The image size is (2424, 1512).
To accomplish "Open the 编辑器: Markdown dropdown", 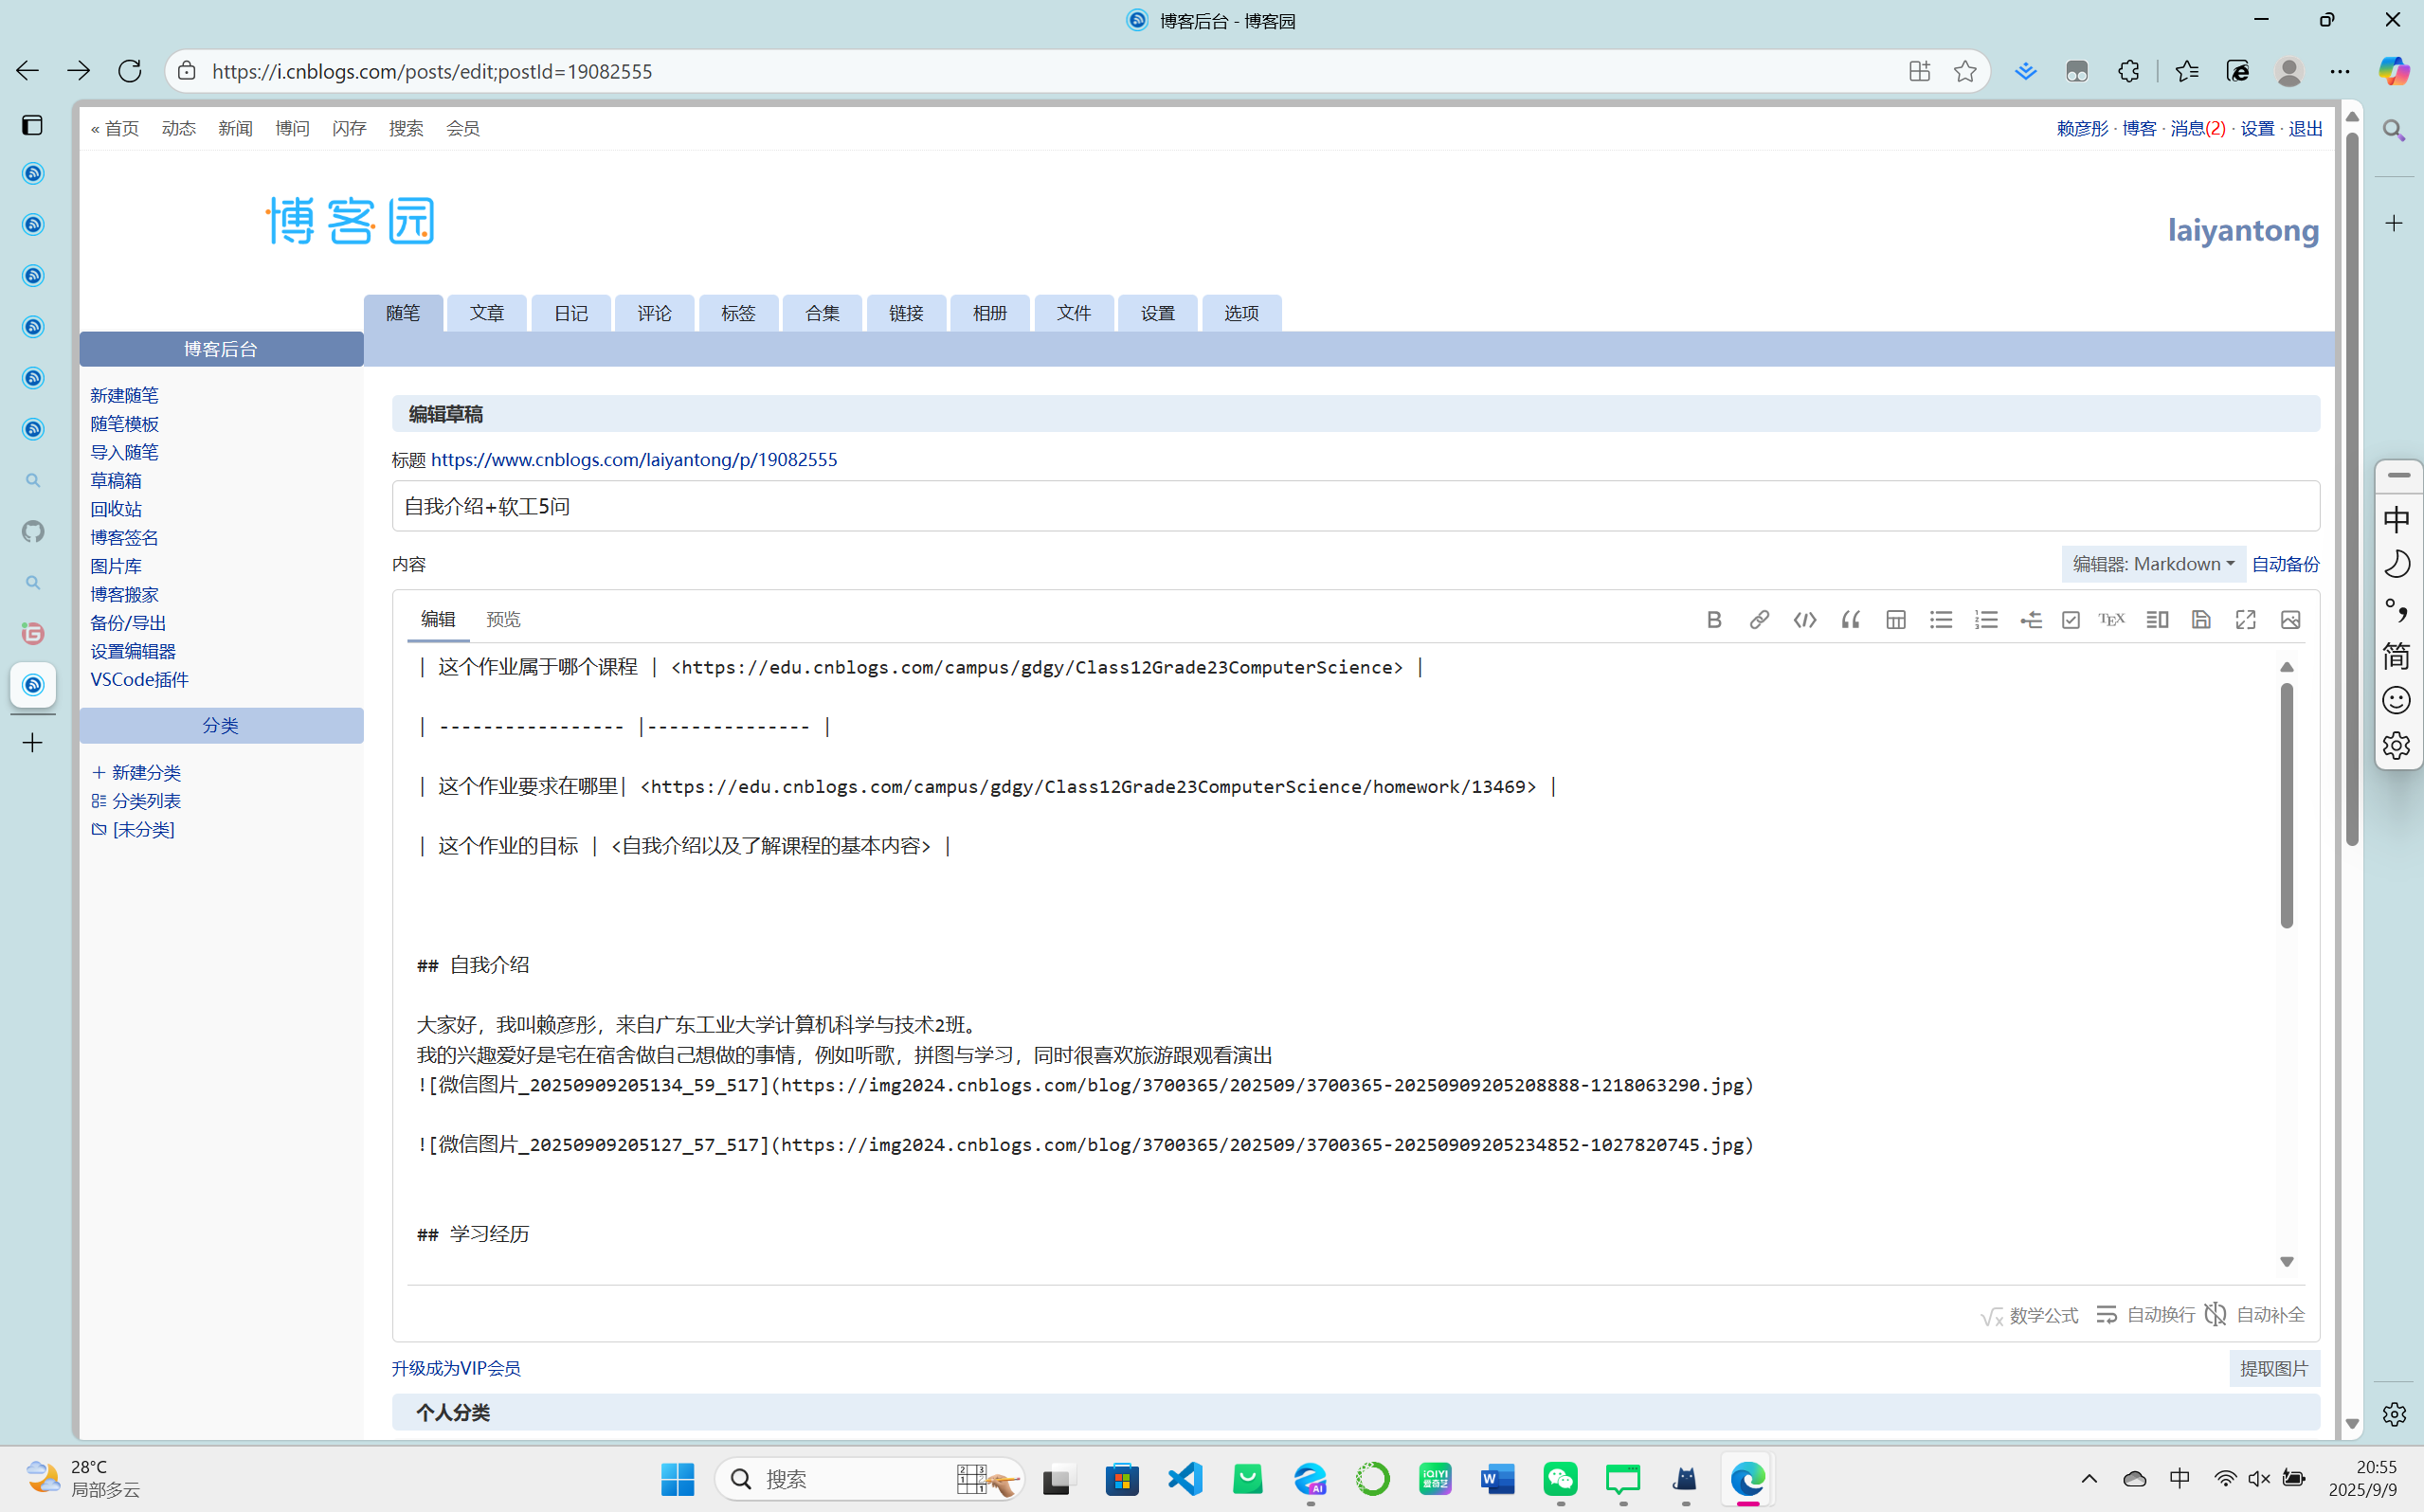I will [x=2153, y=564].
